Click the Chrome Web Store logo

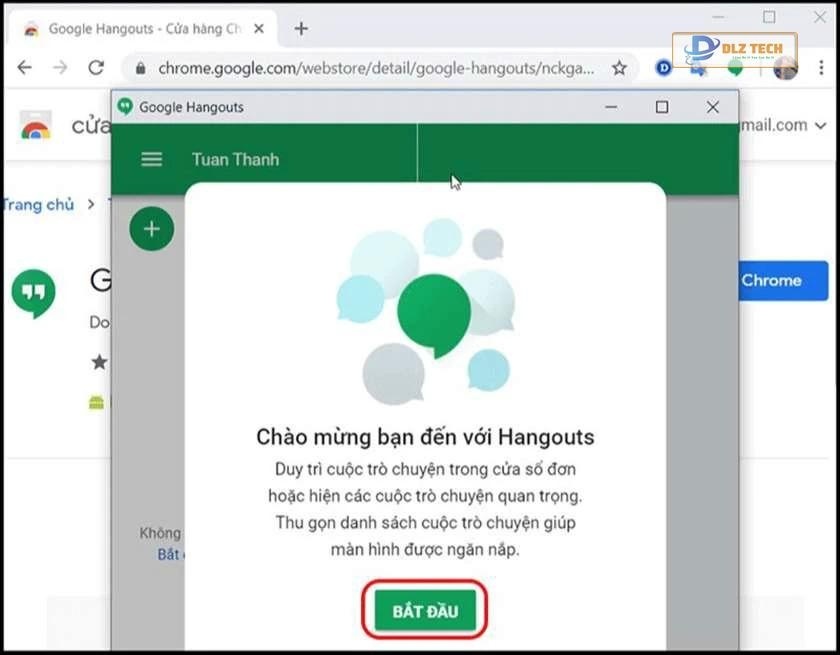[36, 126]
